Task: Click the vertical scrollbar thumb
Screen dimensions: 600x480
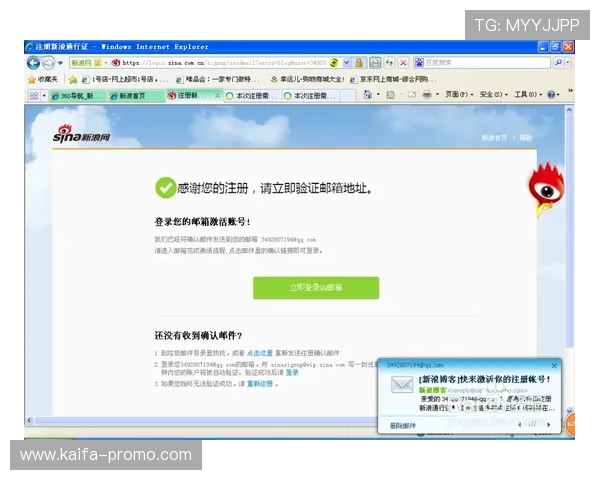Action: 569,231
